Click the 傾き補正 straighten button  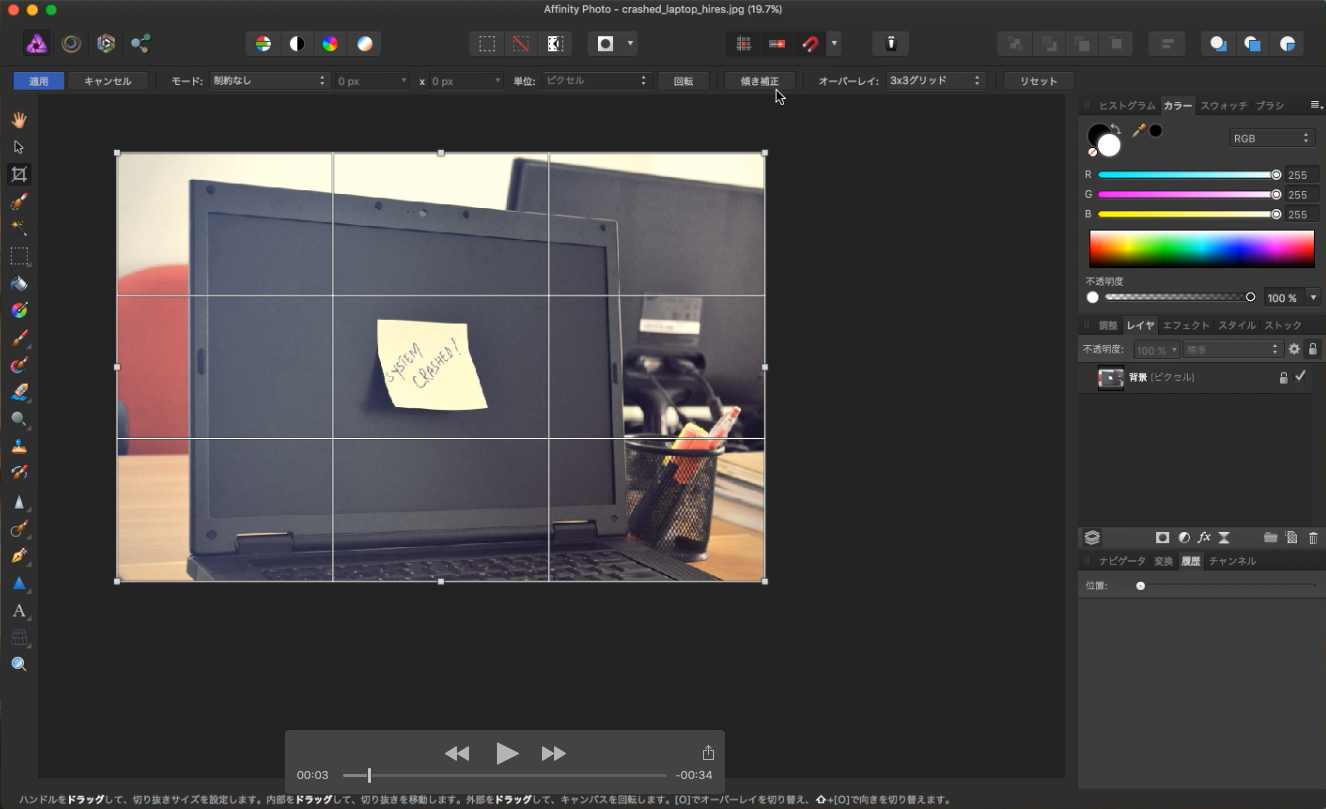point(759,81)
